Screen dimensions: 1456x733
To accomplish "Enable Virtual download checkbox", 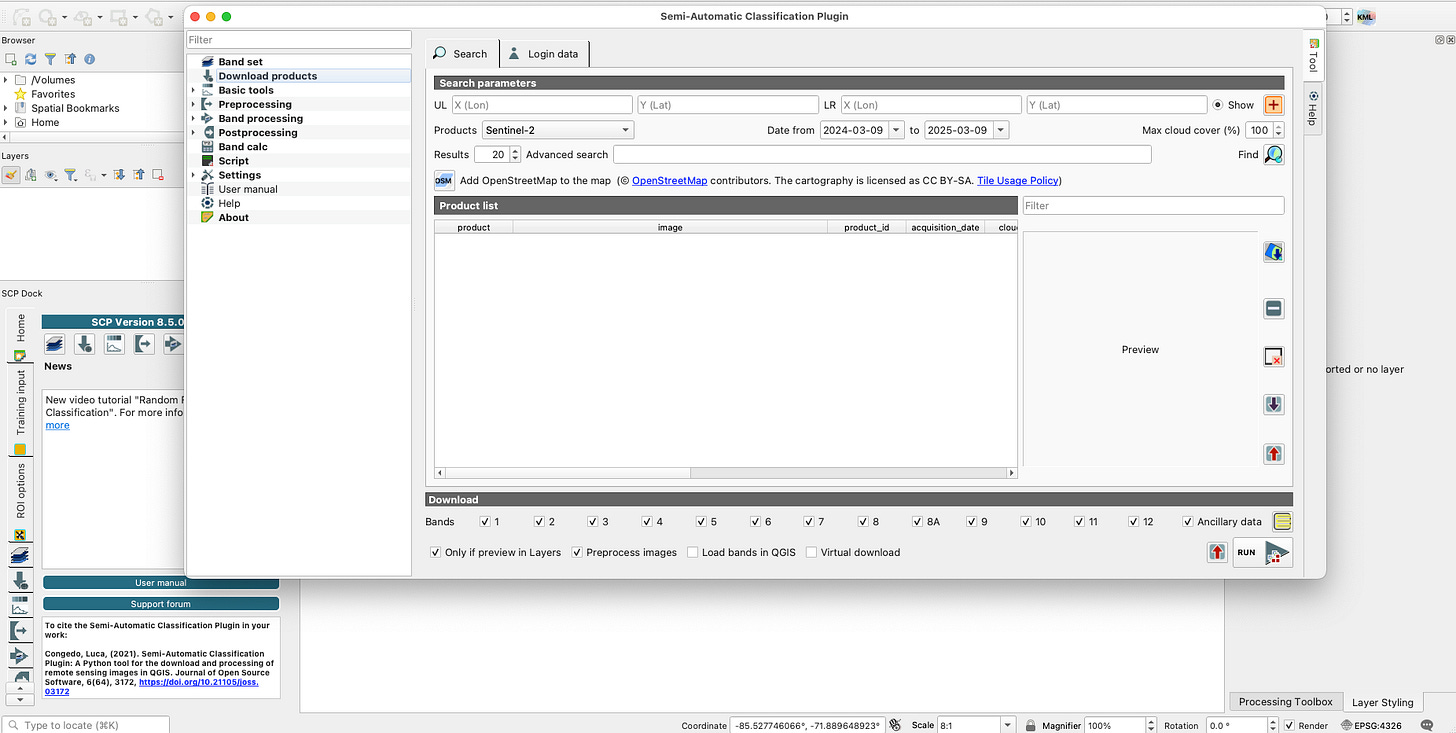I will point(811,552).
